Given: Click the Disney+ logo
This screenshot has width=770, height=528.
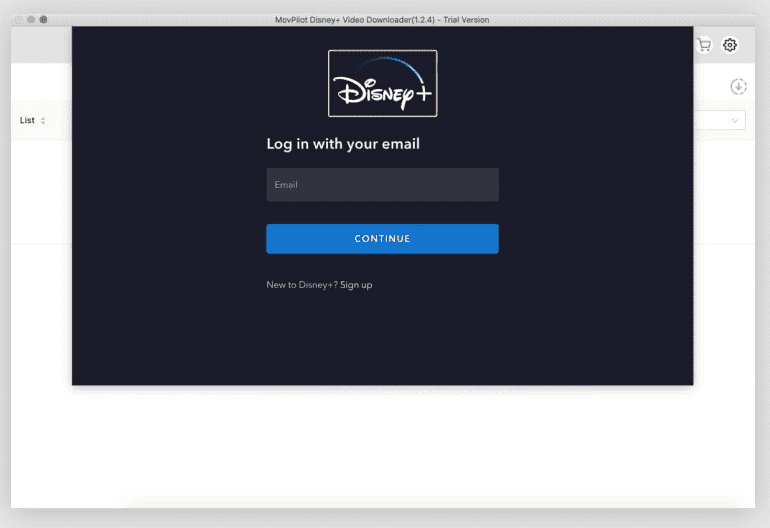Looking at the screenshot, I should (382, 84).
